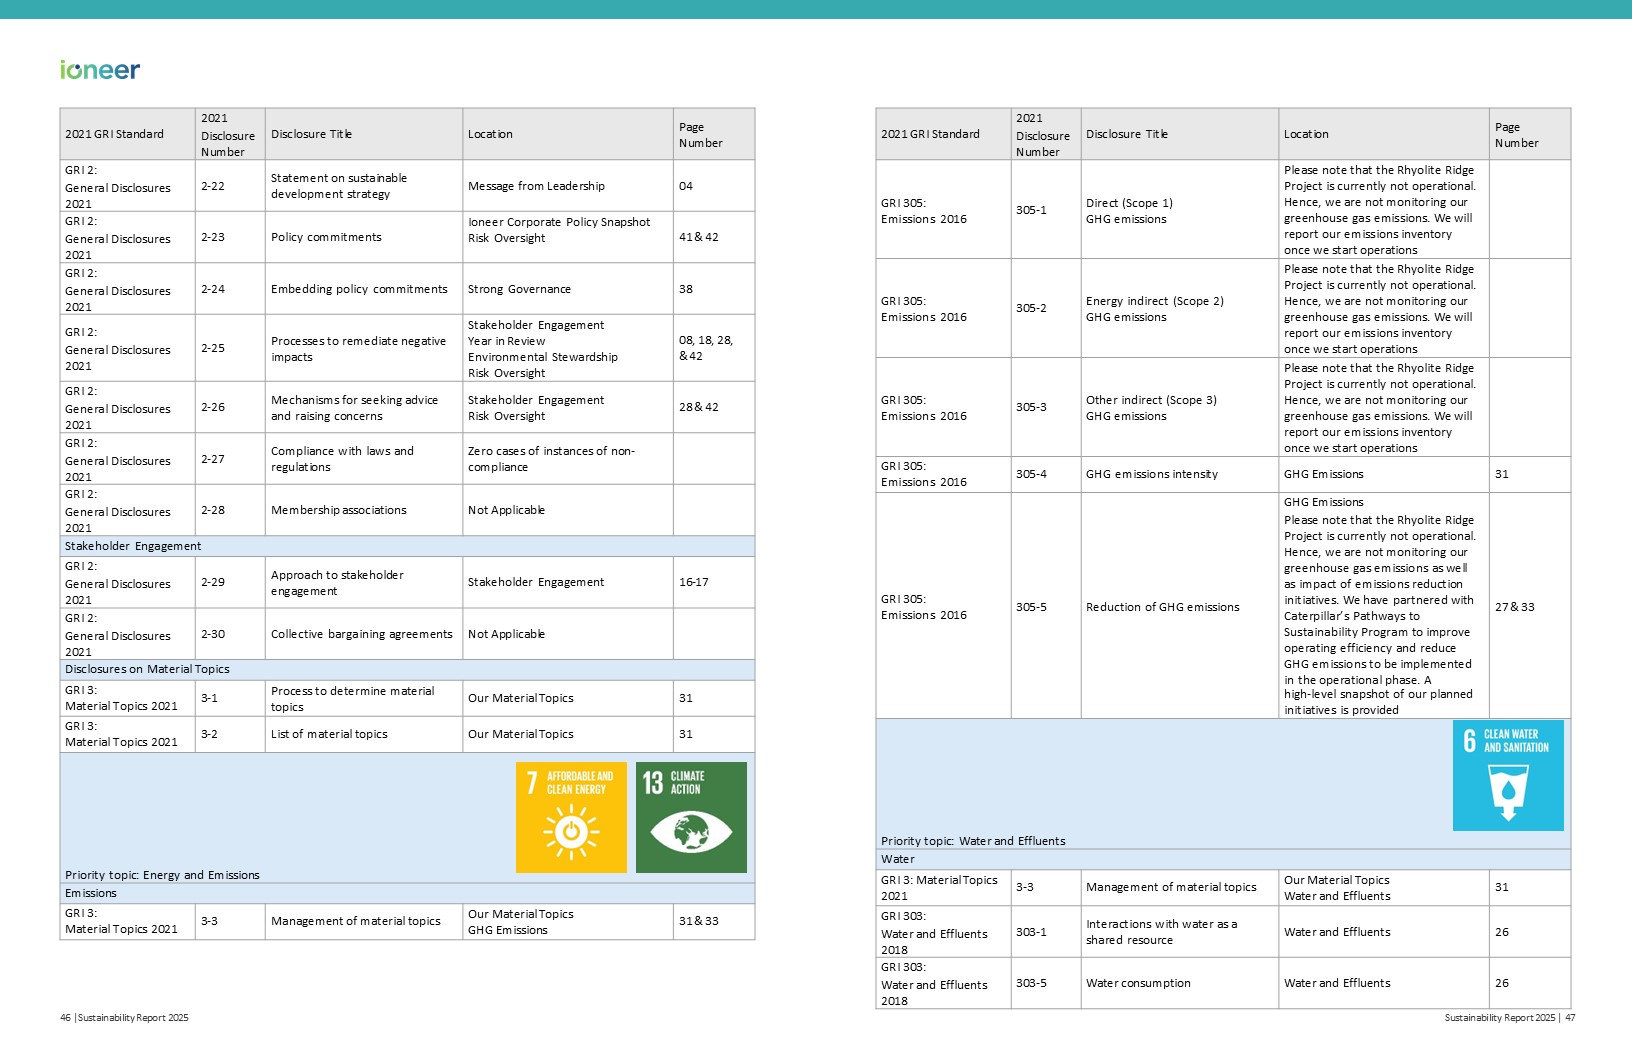Click Priority topic: Energy and Emissions label
This screenshot has width=1632, height=1056.
[162, 875]
